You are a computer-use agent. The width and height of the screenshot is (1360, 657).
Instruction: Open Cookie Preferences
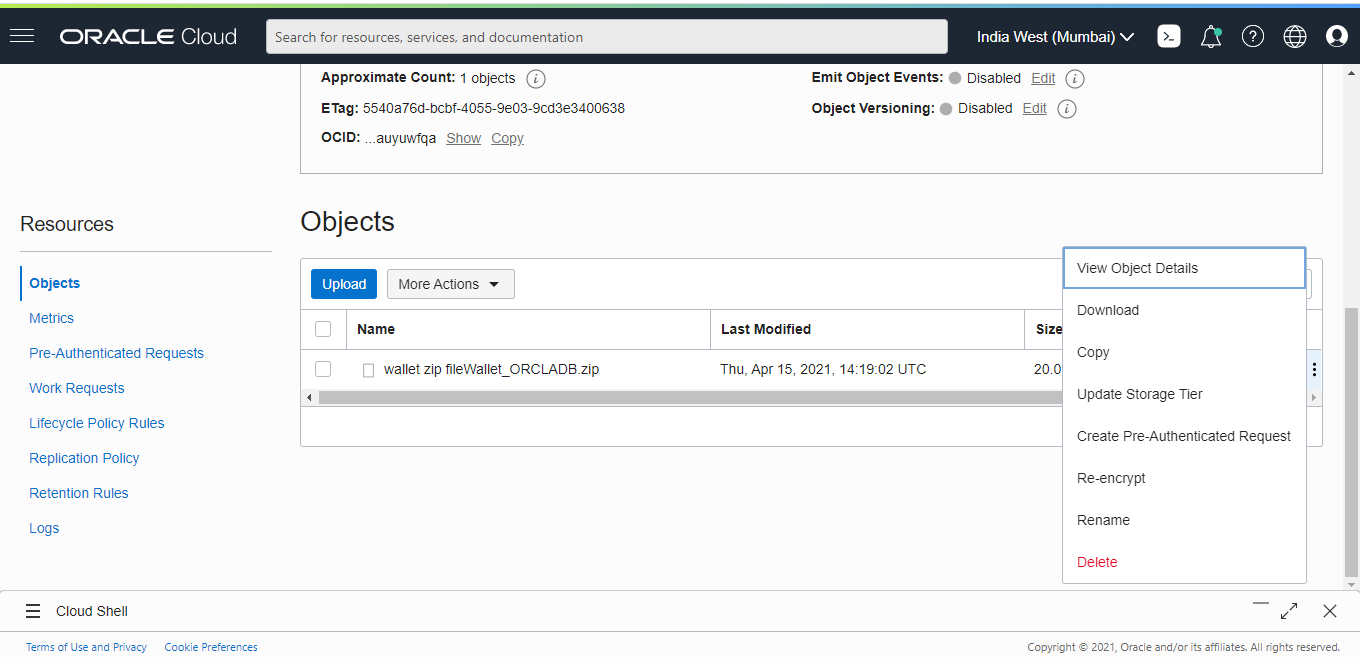click(x=211, y=647)
